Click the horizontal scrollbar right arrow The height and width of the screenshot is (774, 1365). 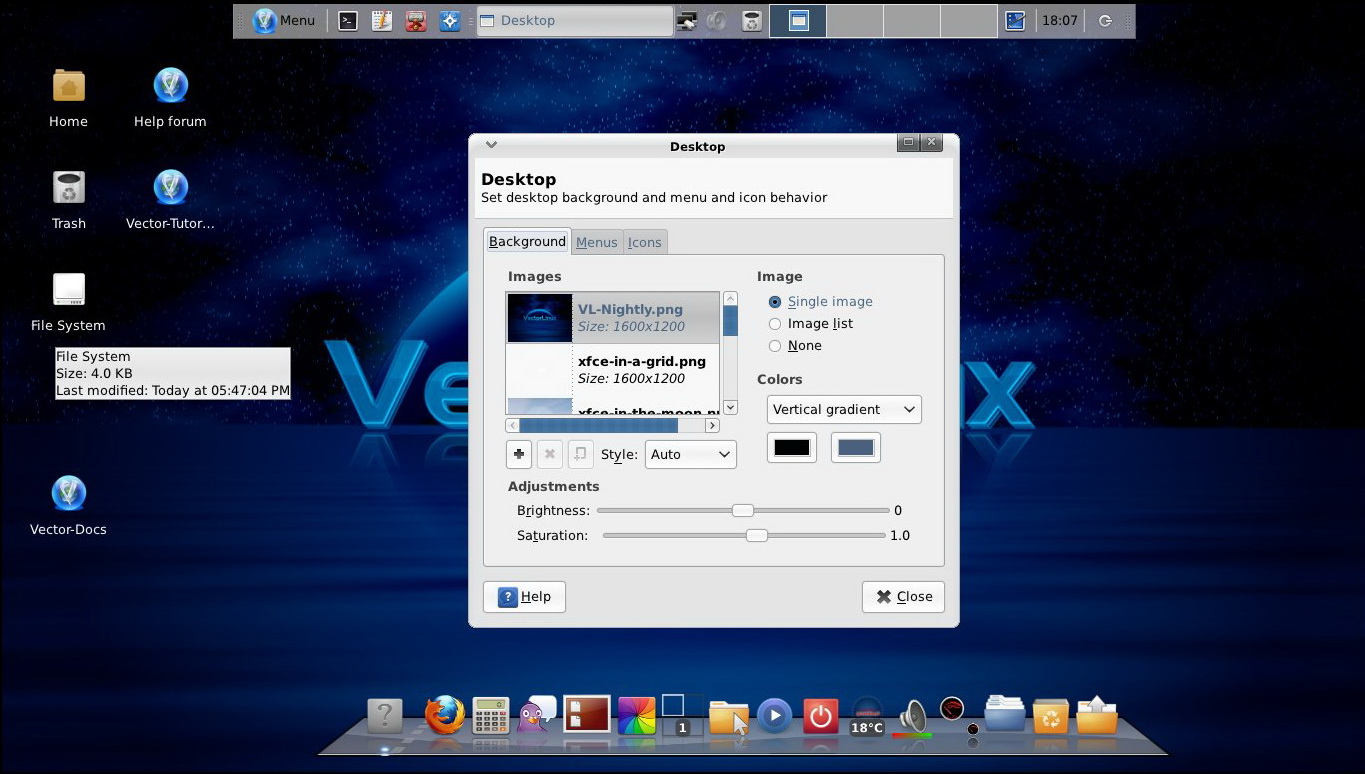(712, 425)
